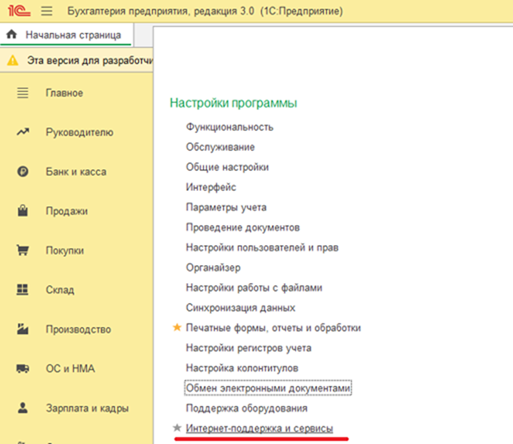Open Настройки работы с файлами
This screenshot has width=513, height=444.
pyautogui.click(x=254, y=287)
